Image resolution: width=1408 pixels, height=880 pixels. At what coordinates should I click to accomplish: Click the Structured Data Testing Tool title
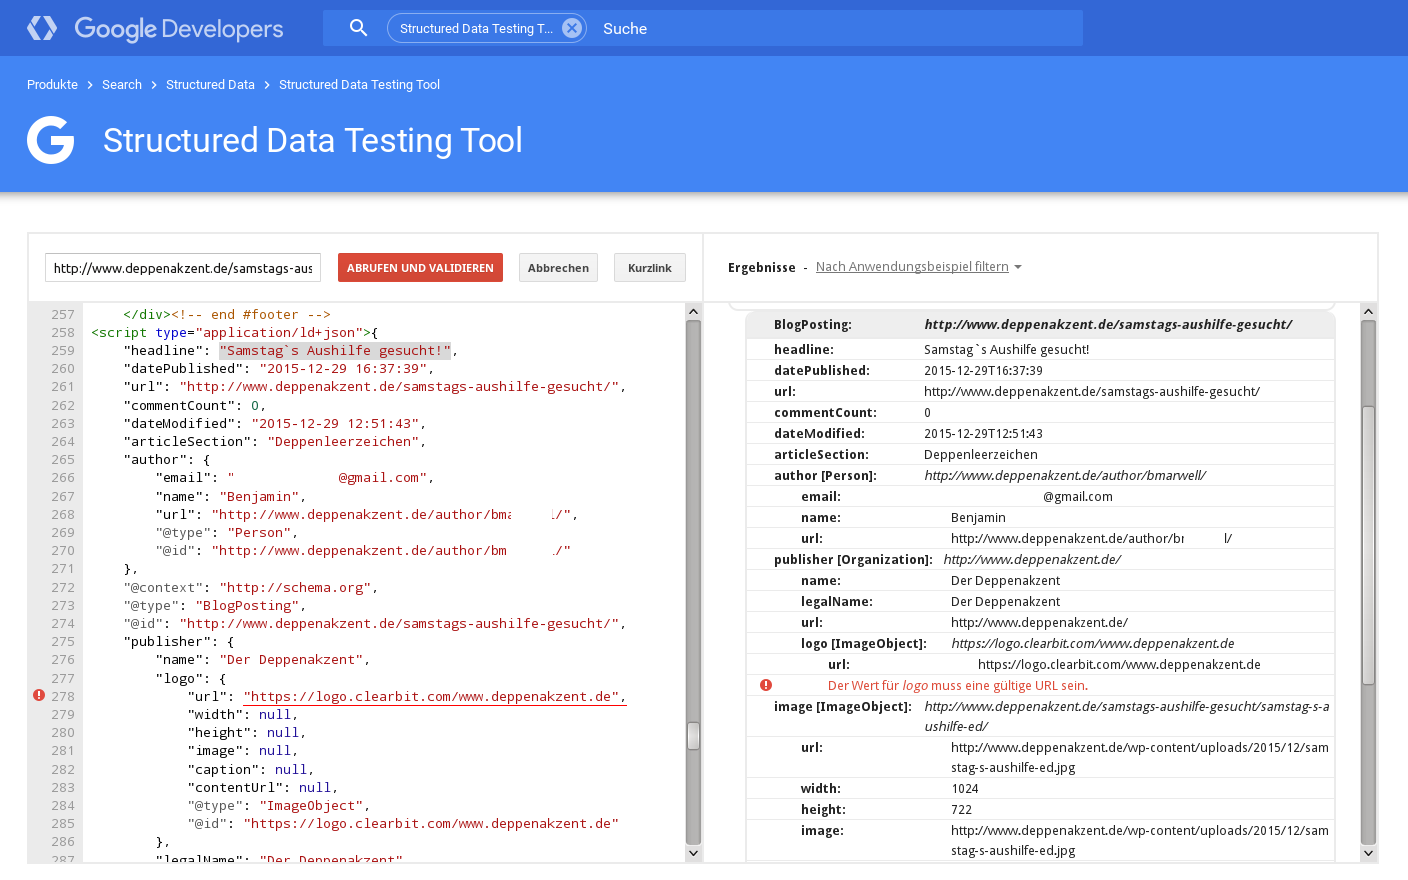point(313,140)
